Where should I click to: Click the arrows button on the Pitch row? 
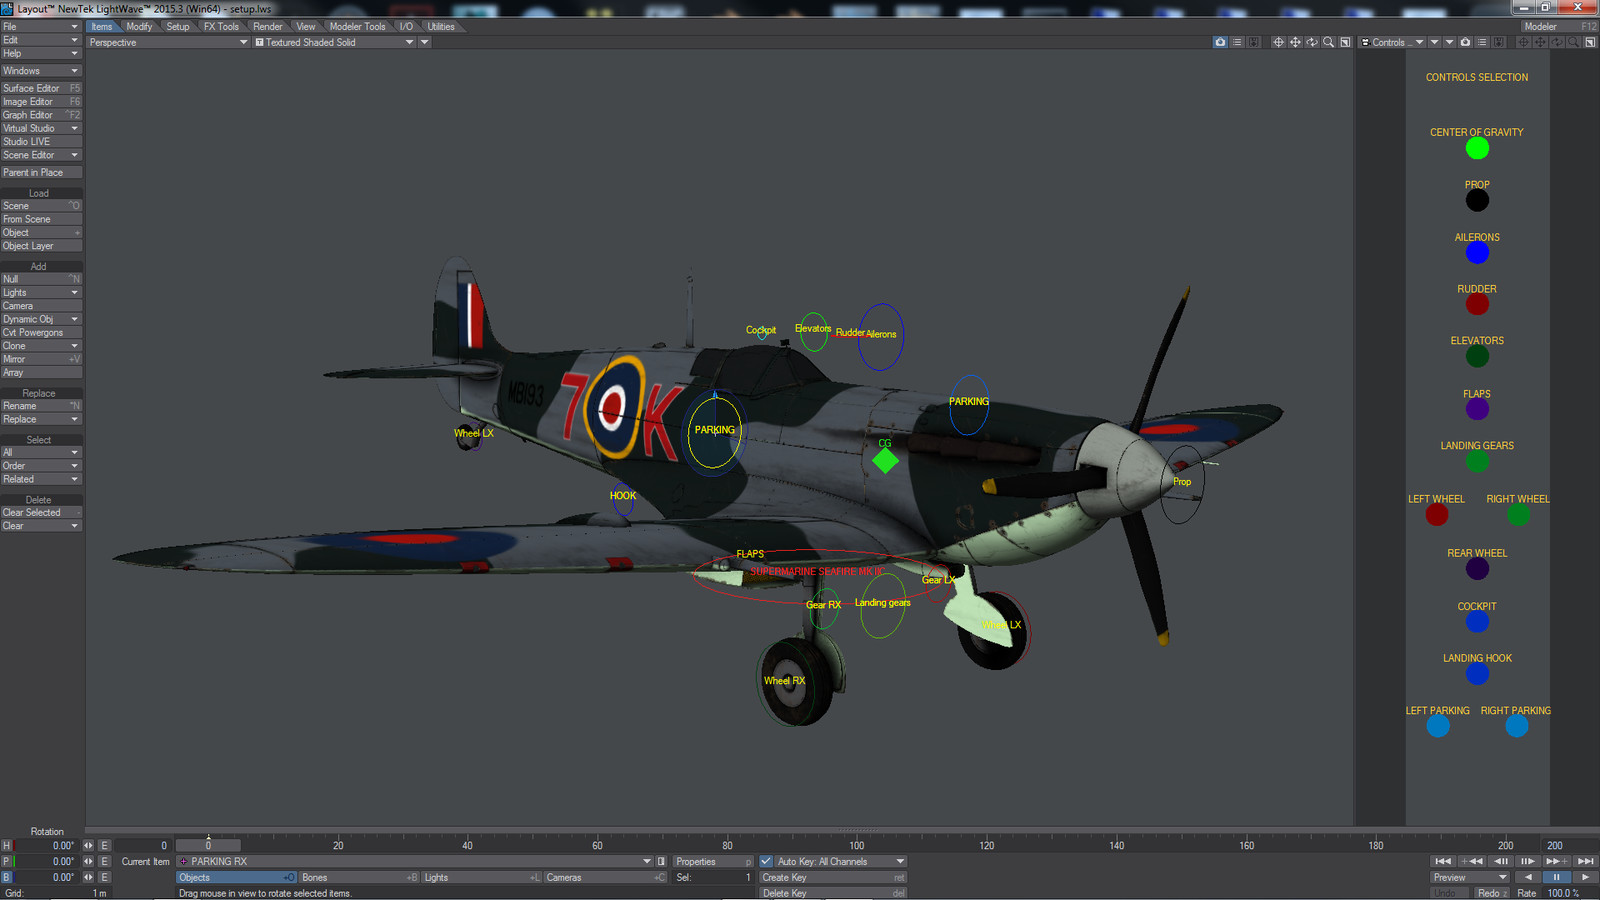88,861
